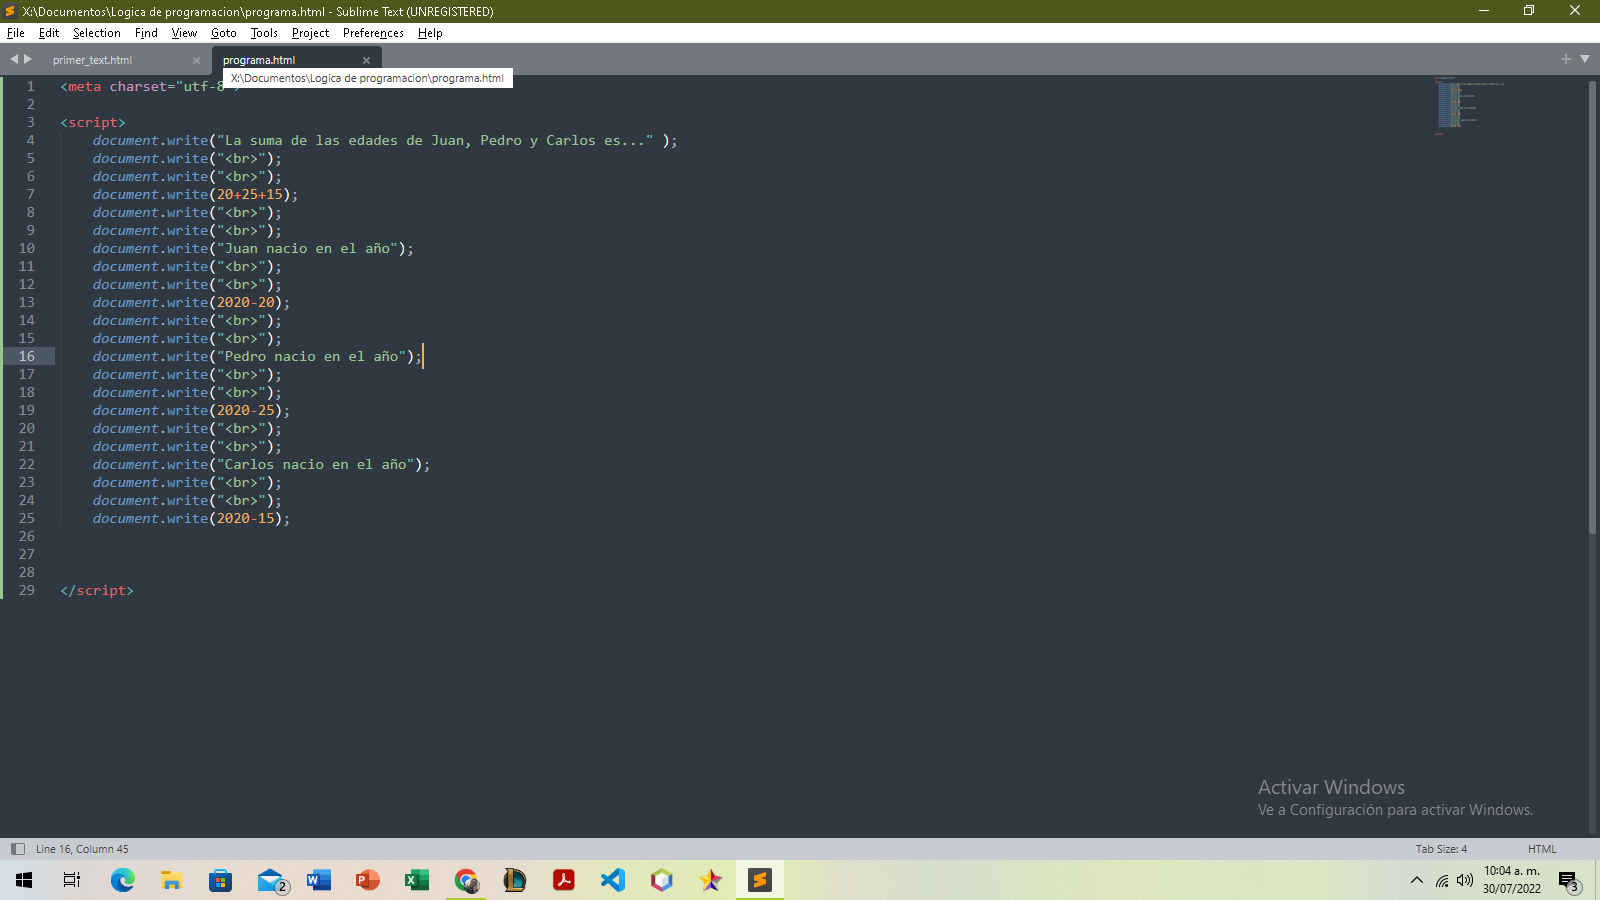Toggle the side bar from status bar icon
The image size is (1600, 900).
(17, 849)
